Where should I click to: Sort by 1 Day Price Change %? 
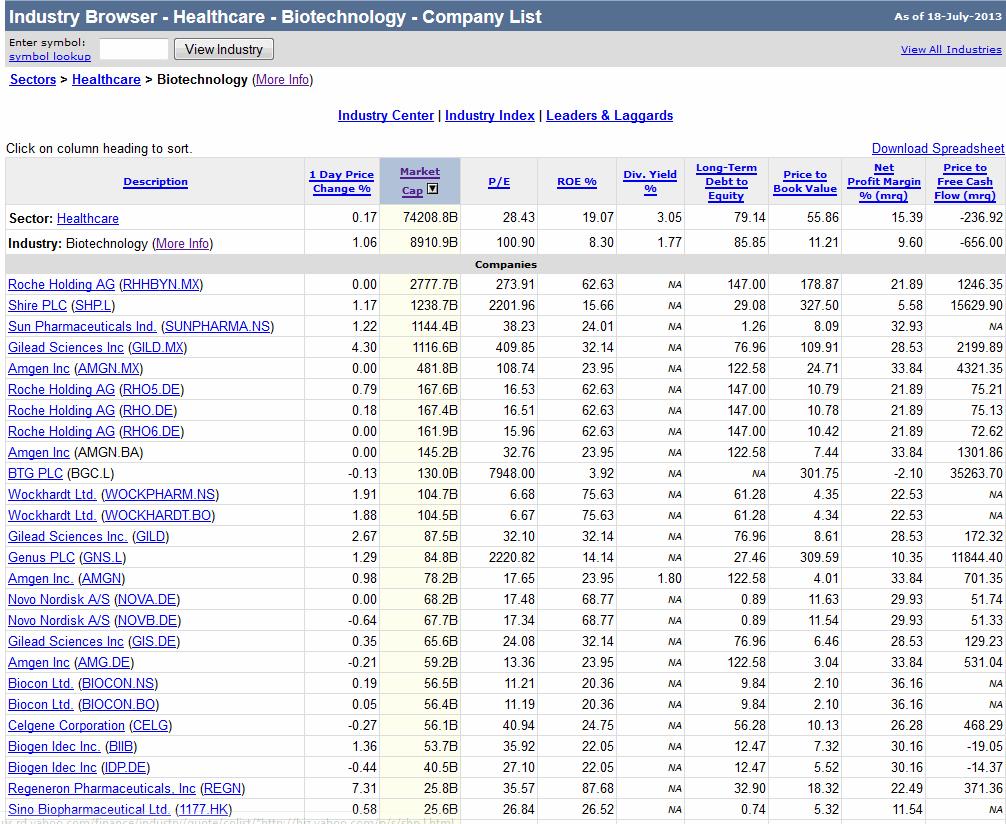click(340, 181)
